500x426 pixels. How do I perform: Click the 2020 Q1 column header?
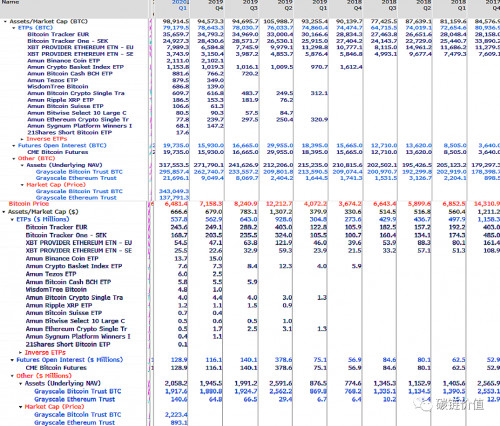click(x=180, y=5)
